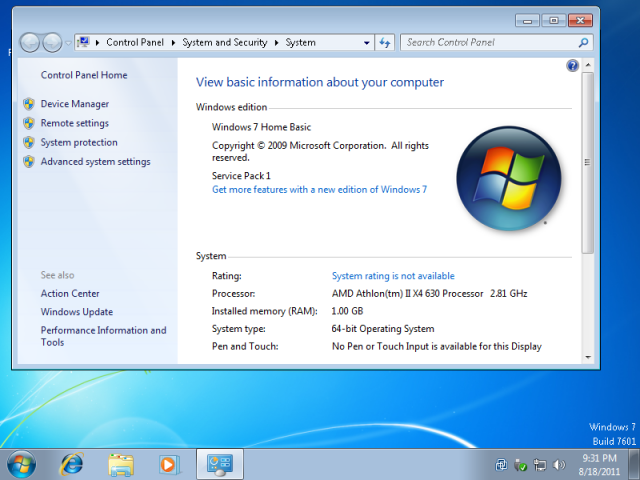Click the No Pen or Touch Input text

[x=437, y=347]
